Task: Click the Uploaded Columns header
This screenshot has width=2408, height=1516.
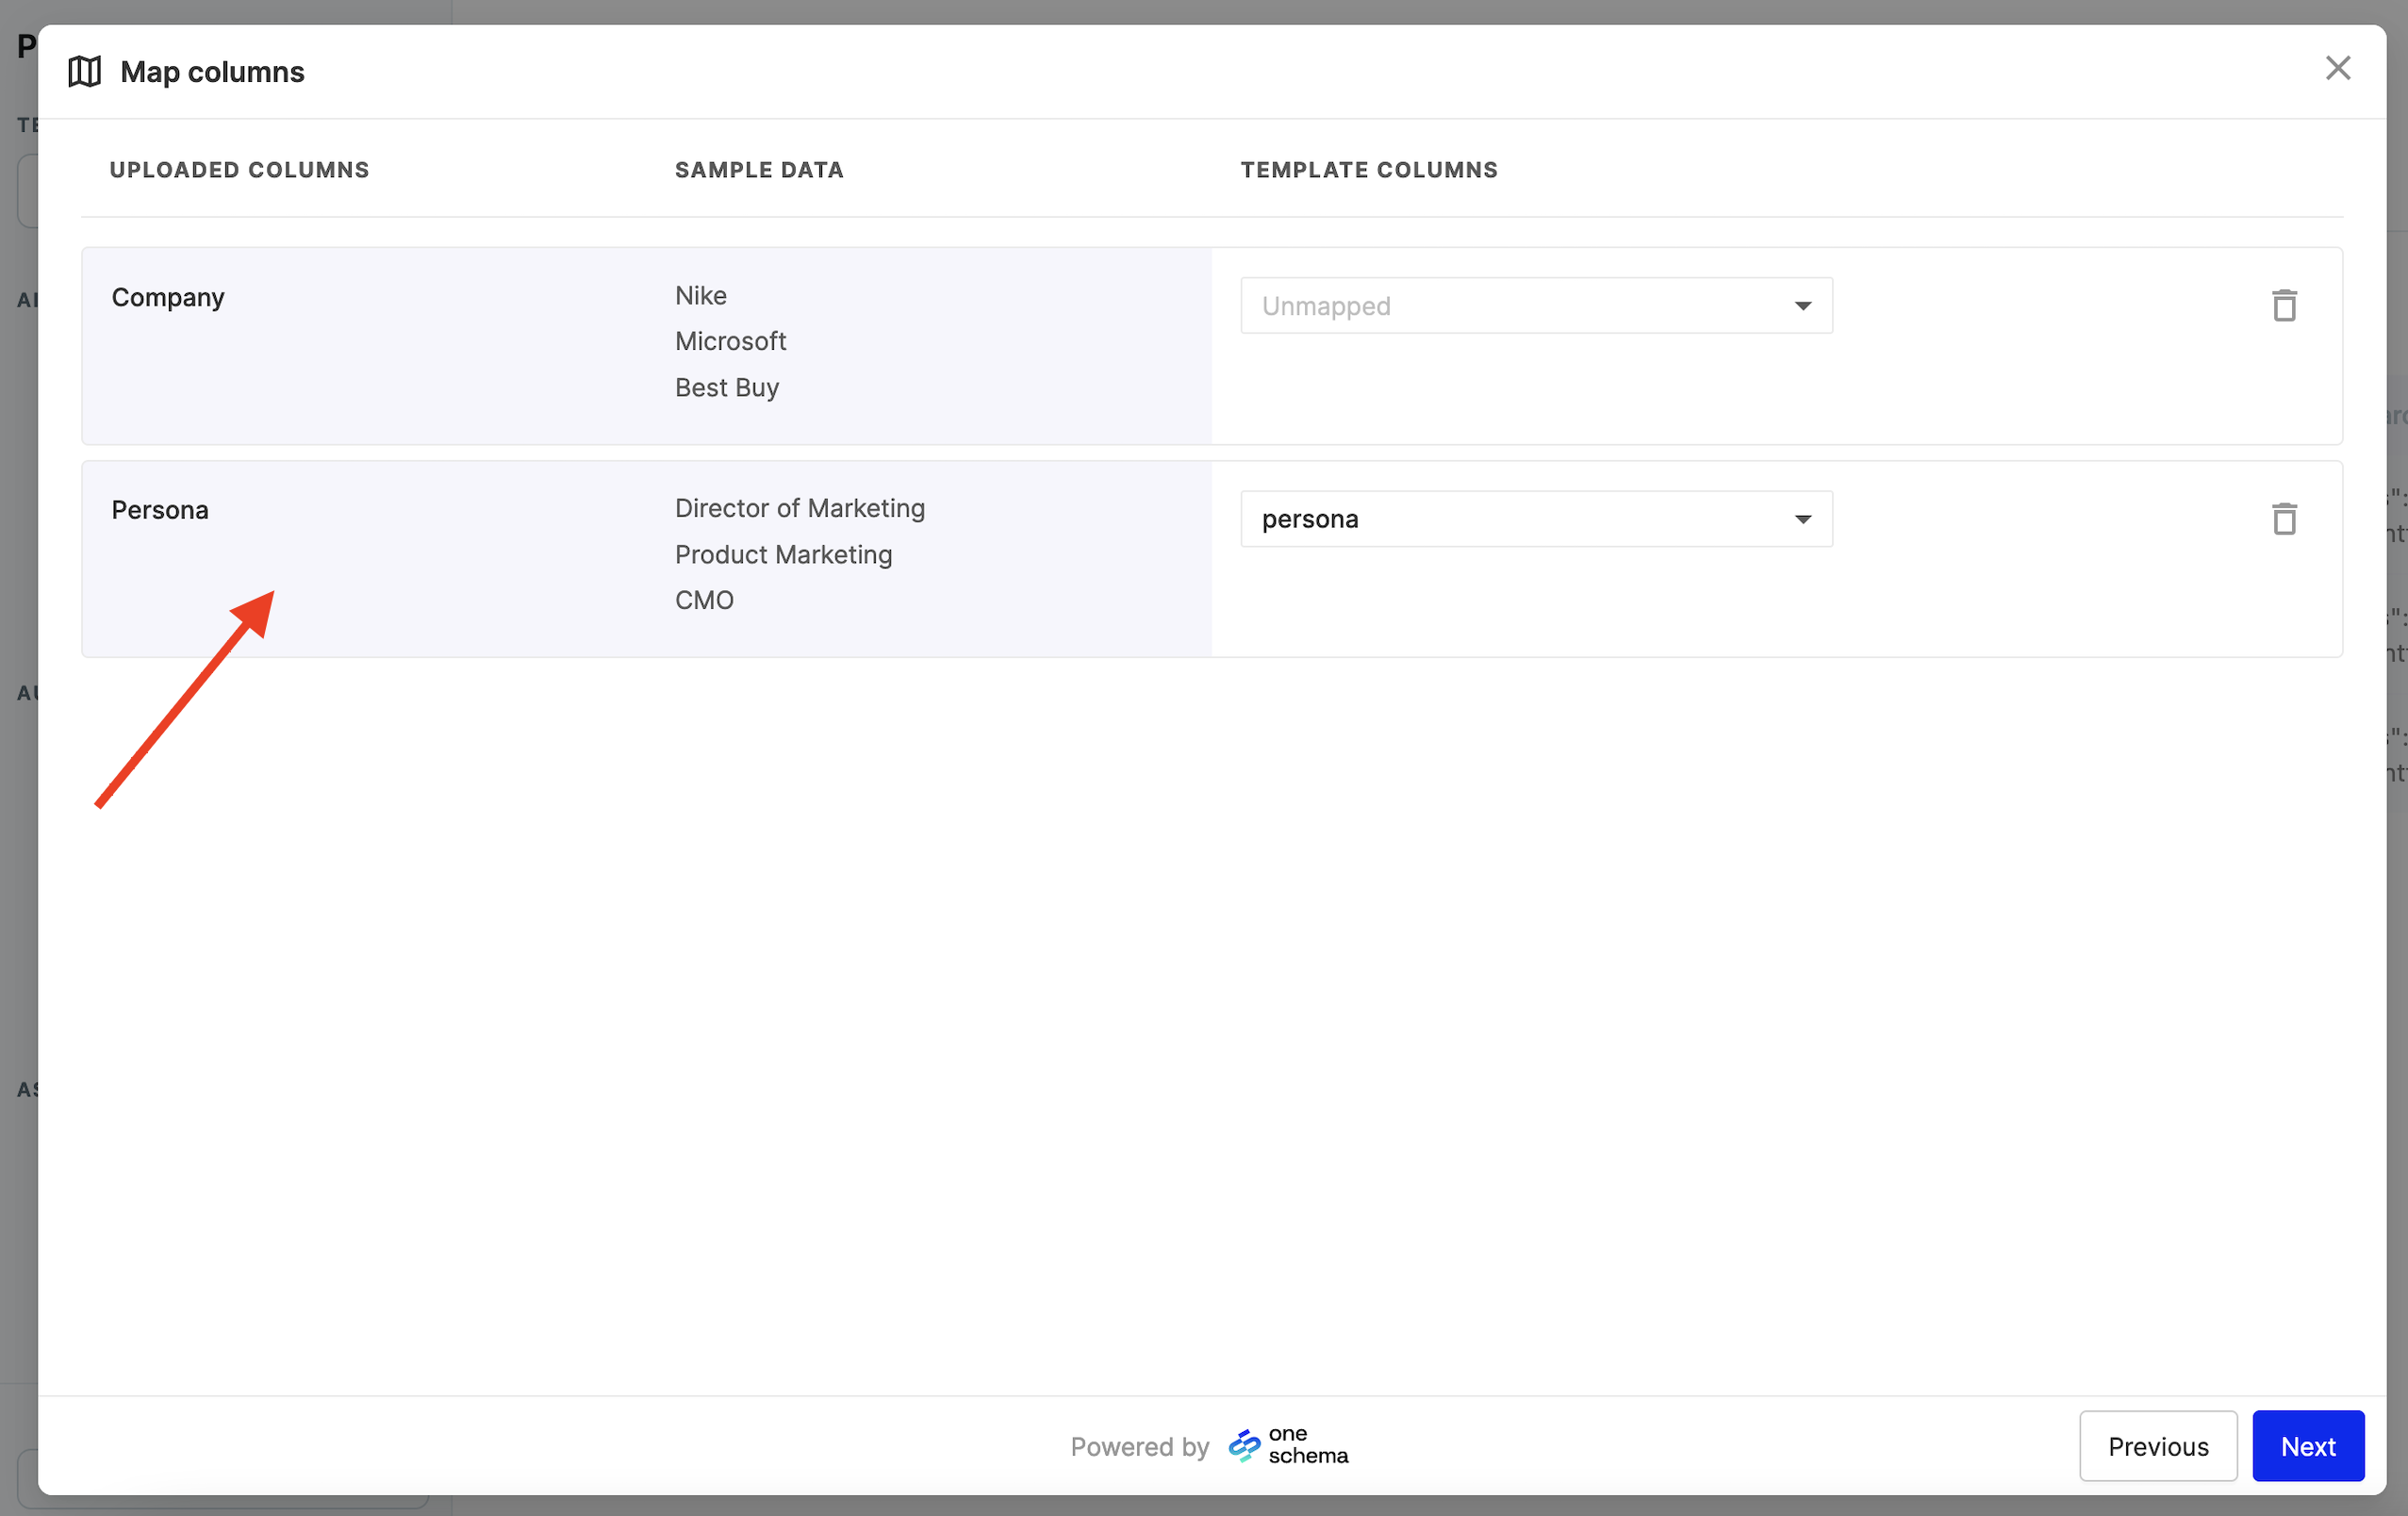Action: click(x=239, y=170)
